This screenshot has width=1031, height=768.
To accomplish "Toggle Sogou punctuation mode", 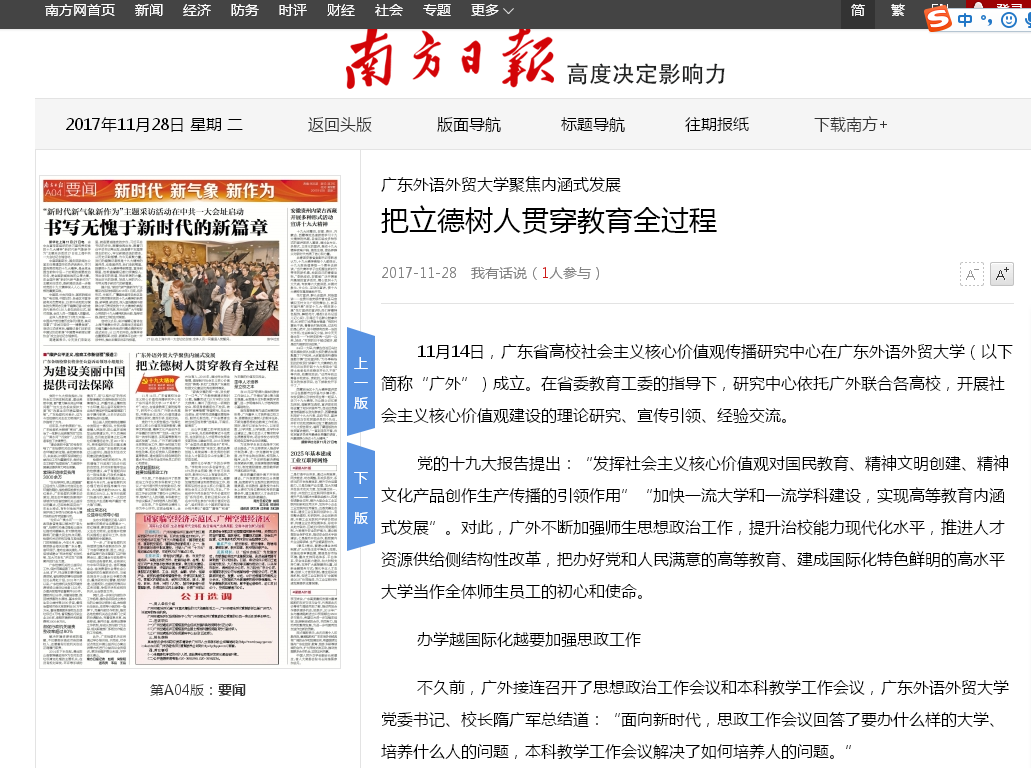I will pyautogui.click(x=986, y=19).
